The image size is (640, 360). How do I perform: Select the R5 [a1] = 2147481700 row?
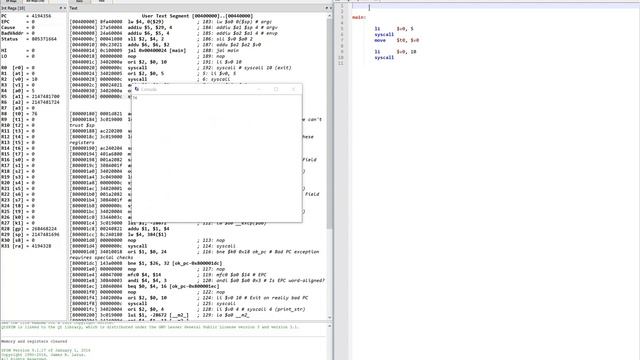pos(31,96)
